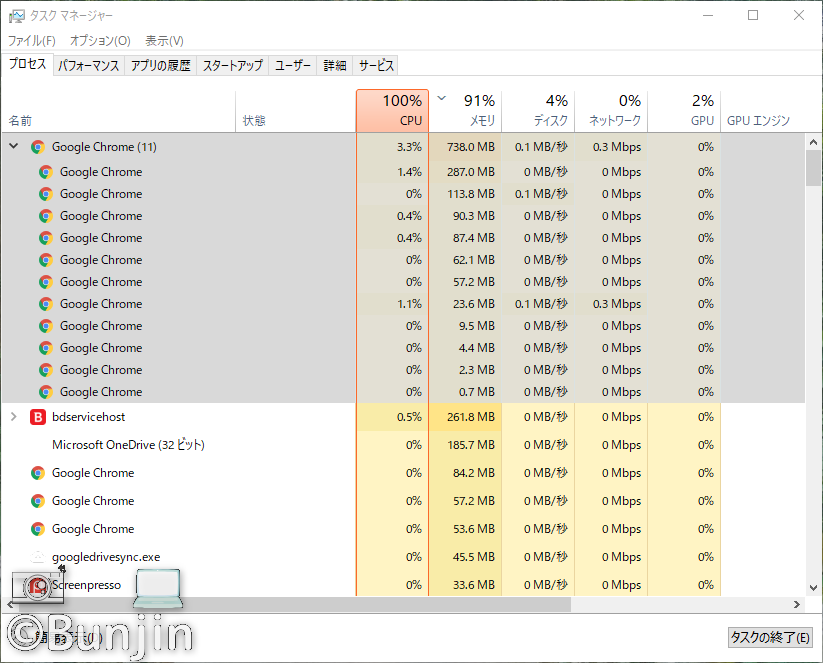Open the 表示(V) menu
Screen dimensions: 823x663
pos(164,40)
